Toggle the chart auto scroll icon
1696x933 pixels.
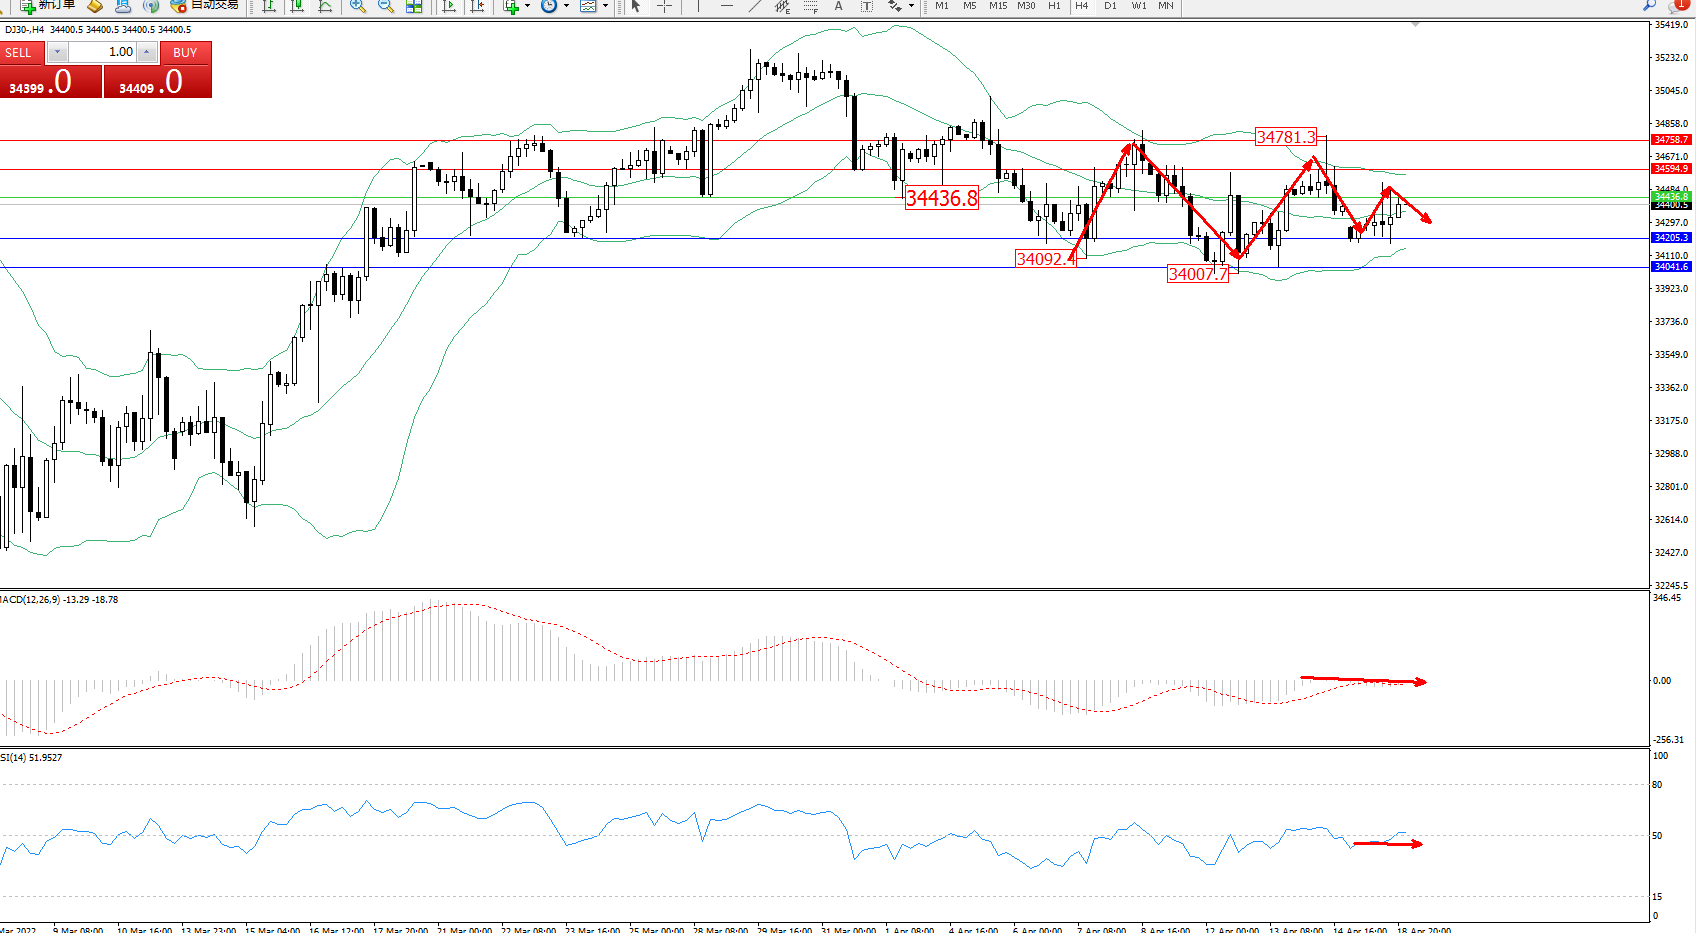point(449,6)
